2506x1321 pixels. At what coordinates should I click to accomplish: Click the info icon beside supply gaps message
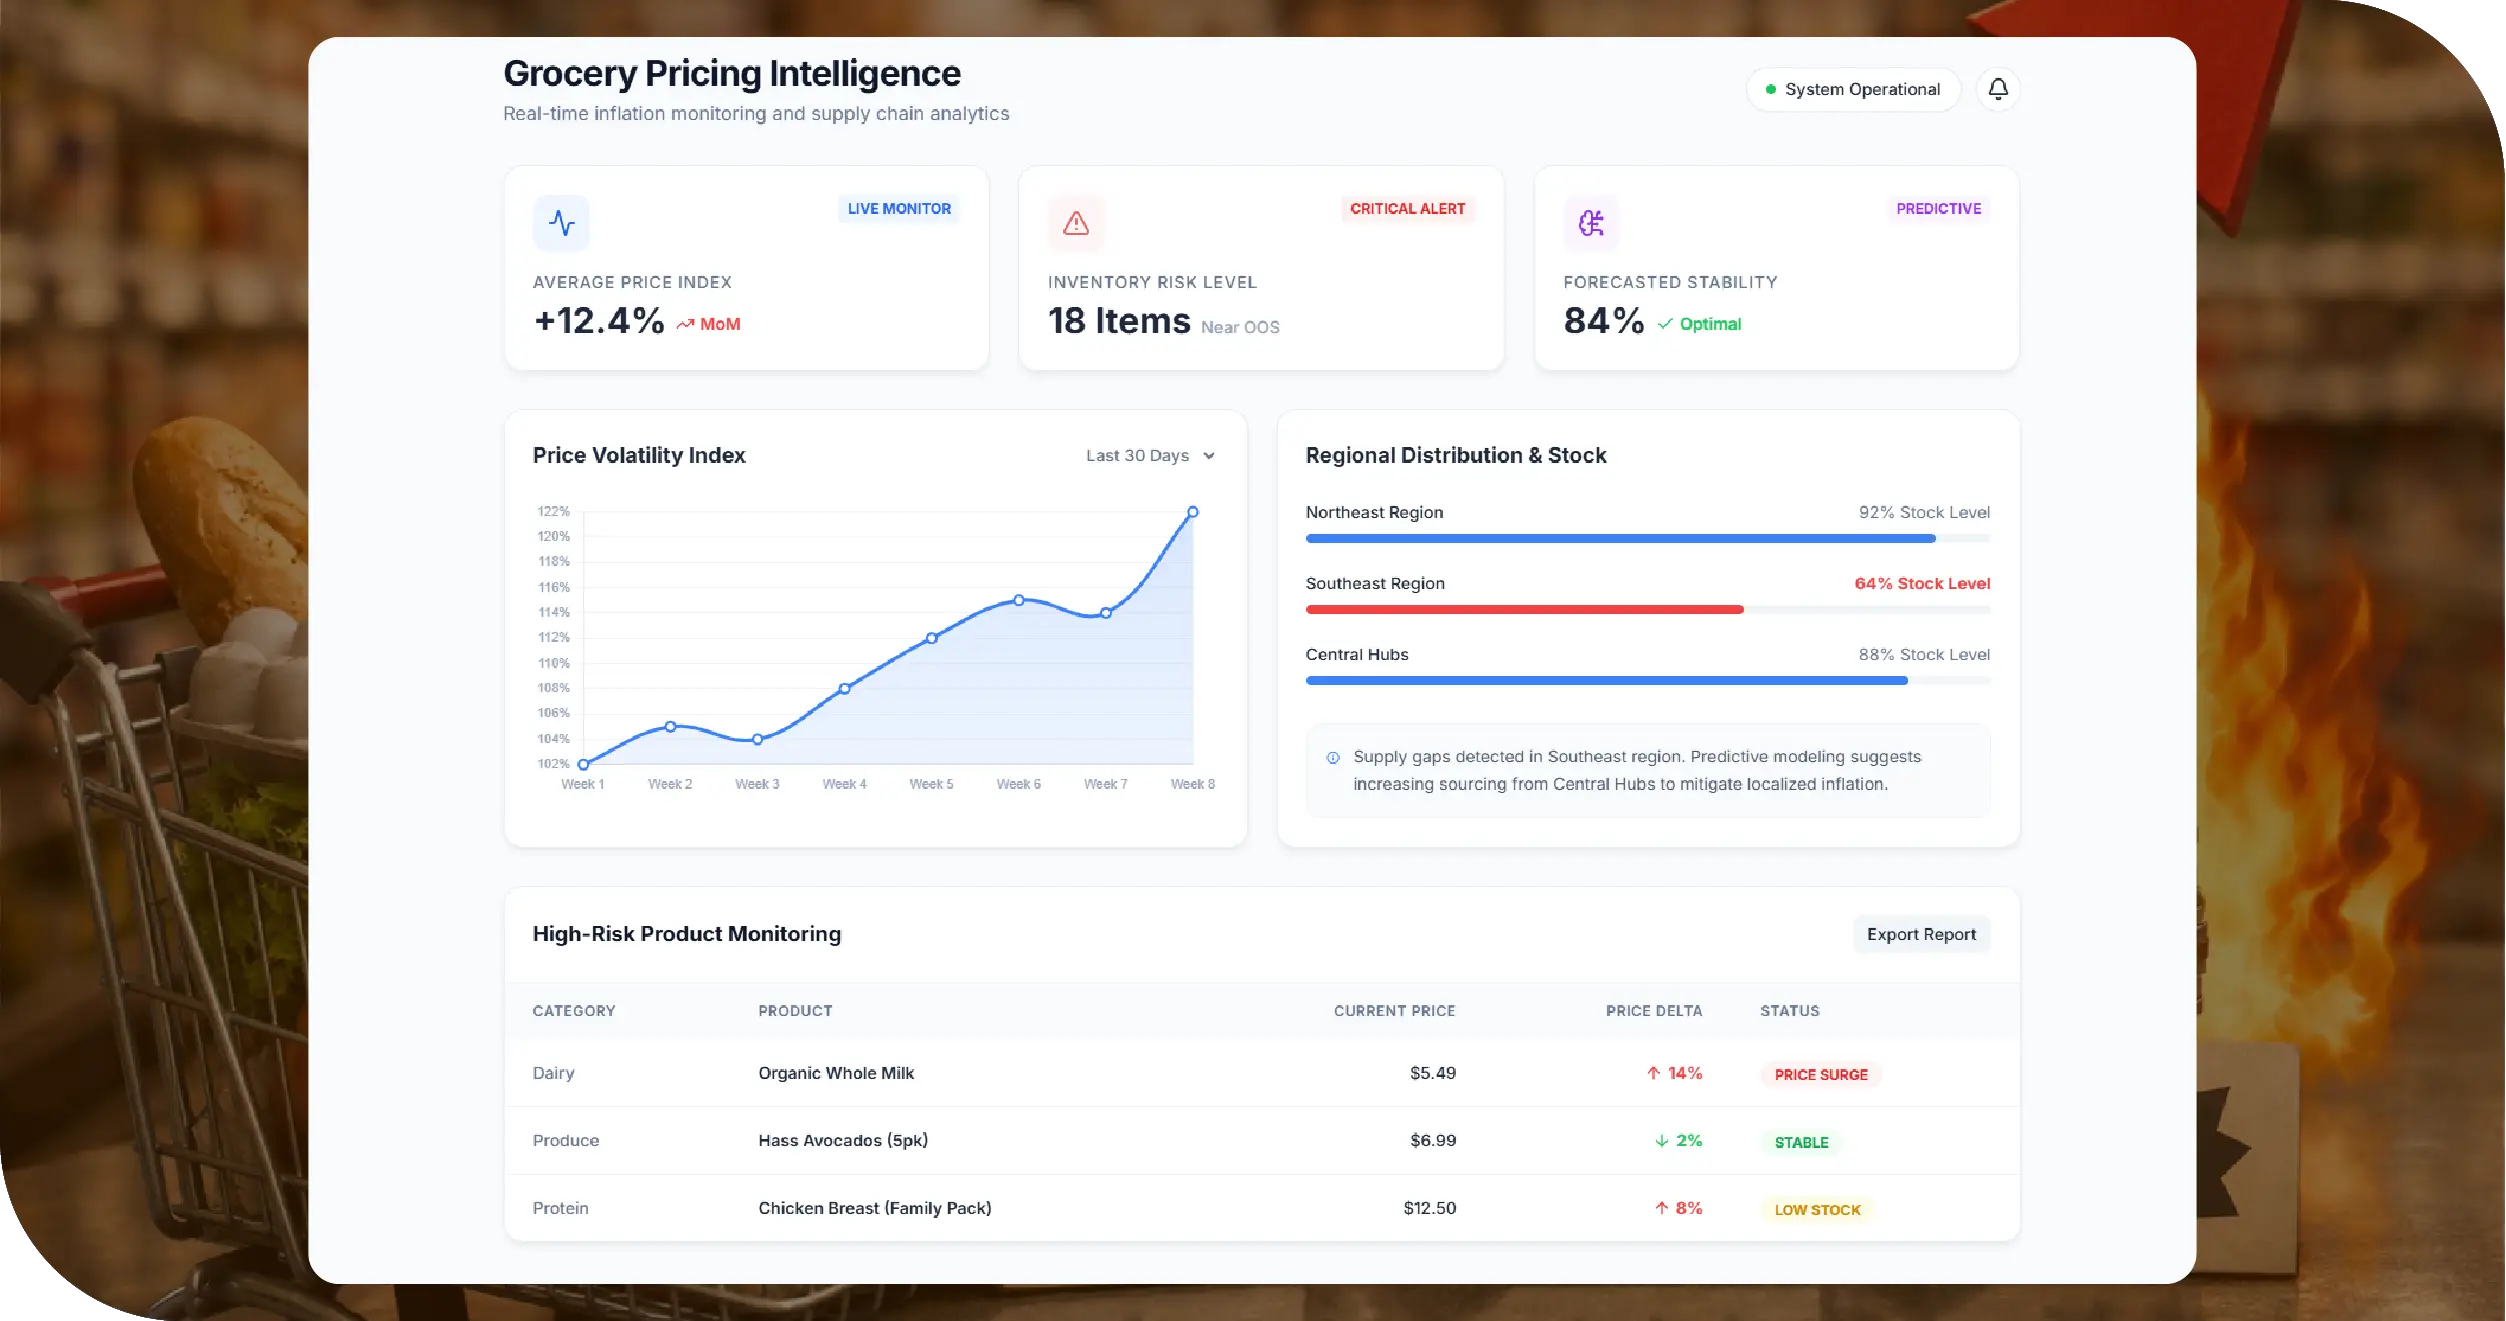pyautogui.click(x=1332, y=758)
